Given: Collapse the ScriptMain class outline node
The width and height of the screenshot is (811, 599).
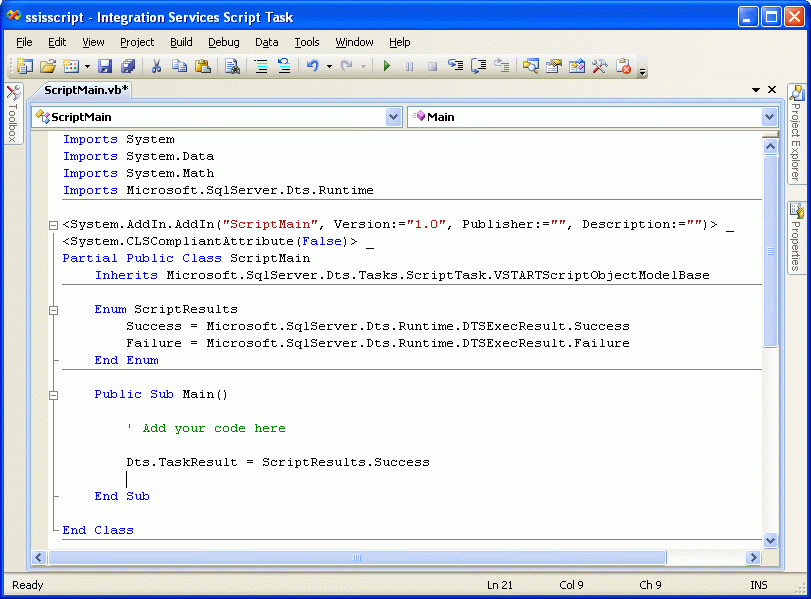Looking at the screenshot, I should click(x=54, y=225).
